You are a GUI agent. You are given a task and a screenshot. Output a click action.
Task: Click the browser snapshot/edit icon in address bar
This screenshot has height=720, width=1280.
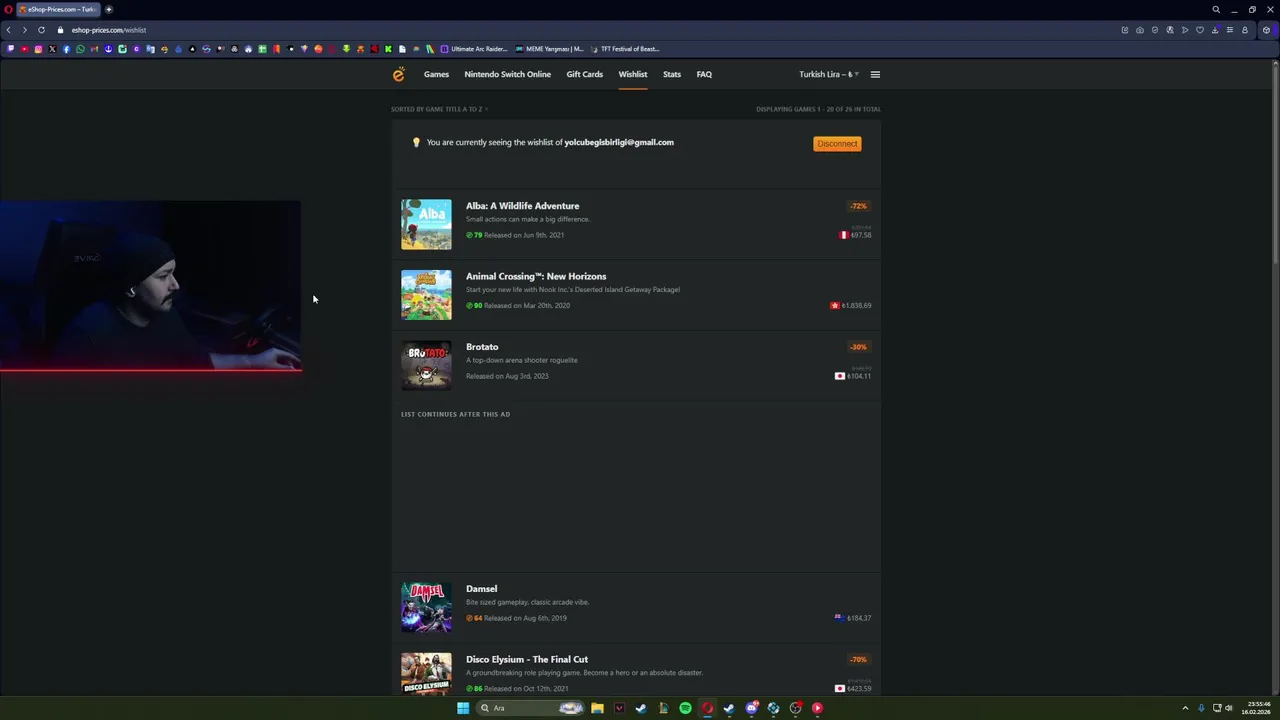[x=1125, y=30]
